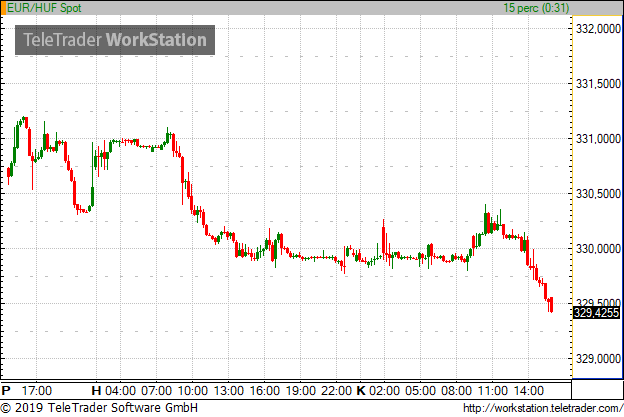The image size is (624, 417).
Task: Click the 16:00 time axis label
Action: (x=265, y=391)
